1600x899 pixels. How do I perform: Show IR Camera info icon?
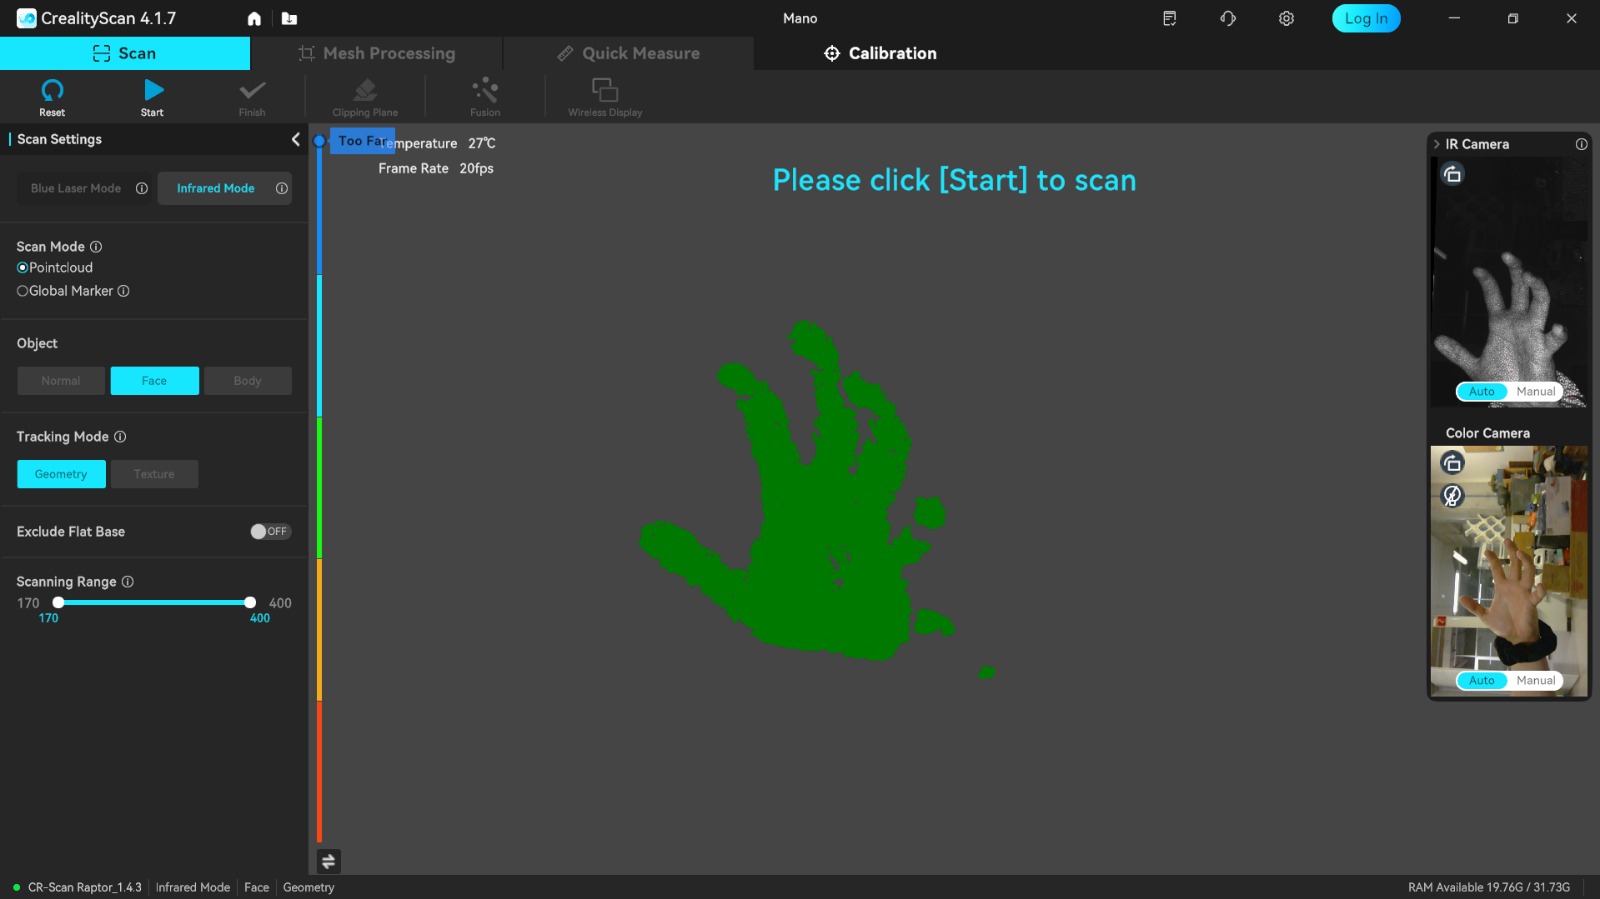pos(1581,144)
